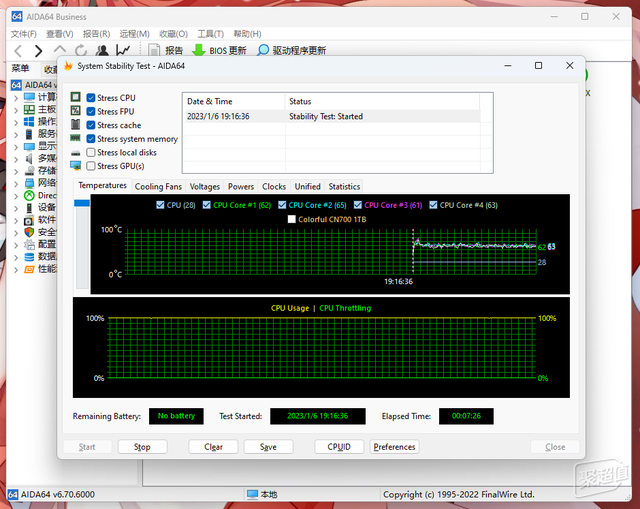Enable Stress local disks checkbox

pos(91,152)
